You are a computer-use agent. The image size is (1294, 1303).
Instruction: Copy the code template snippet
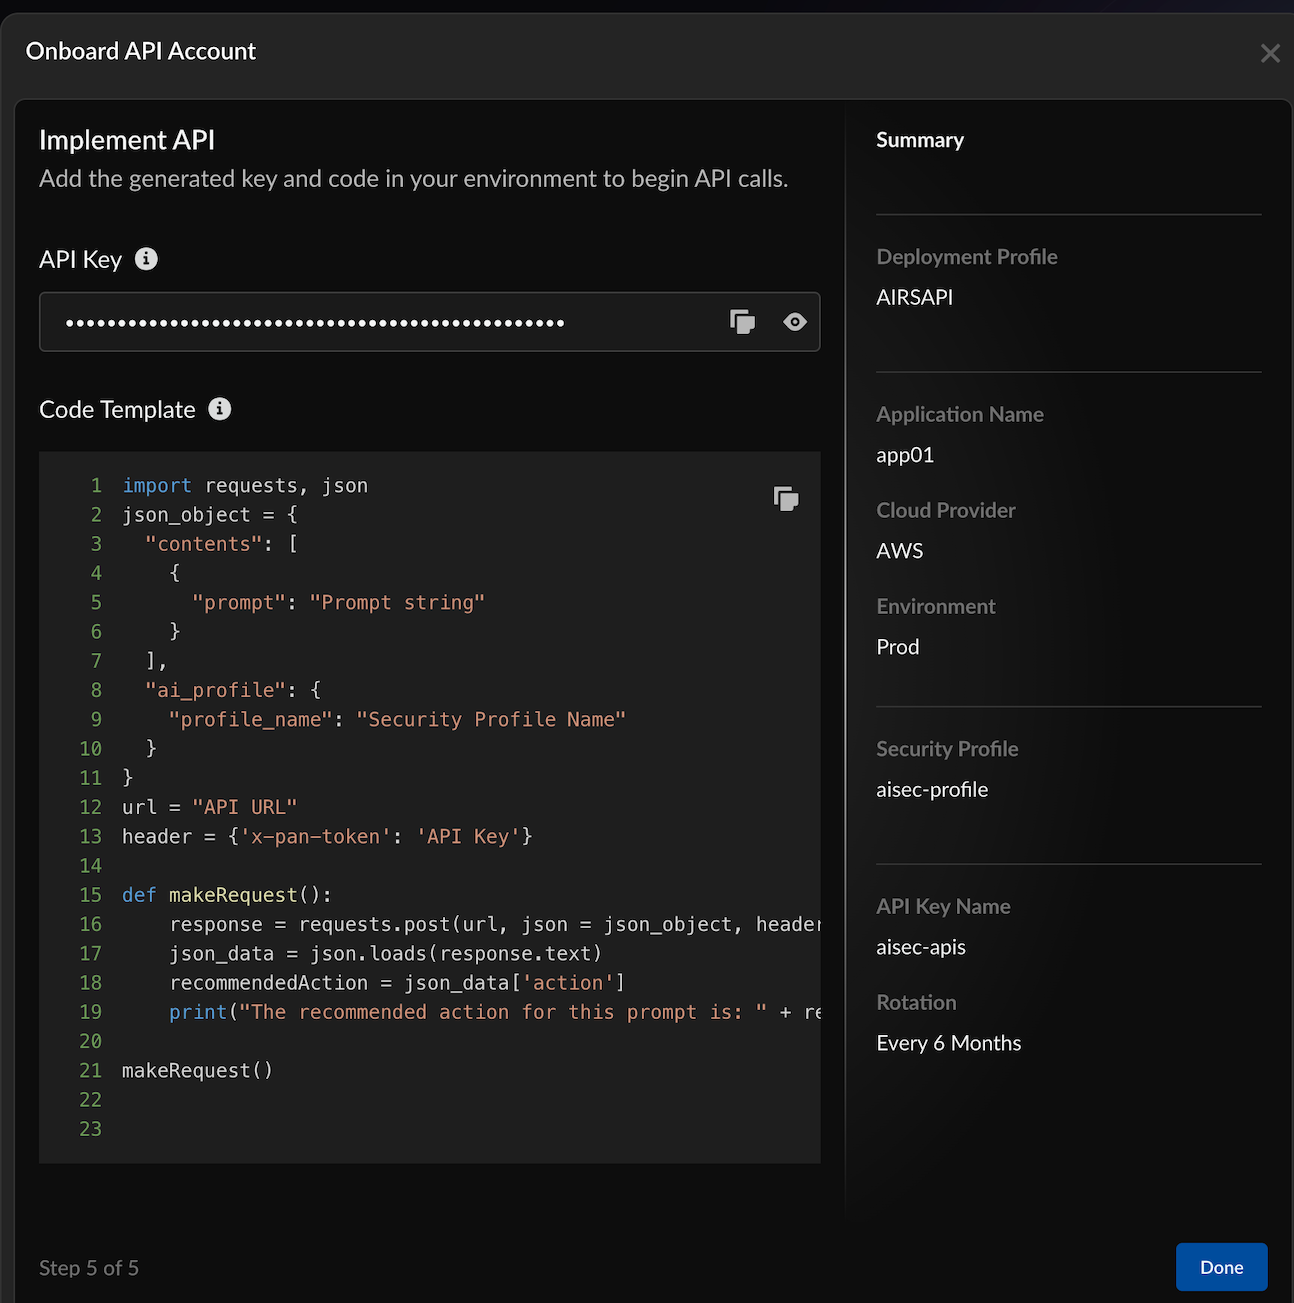click(786, 499)
